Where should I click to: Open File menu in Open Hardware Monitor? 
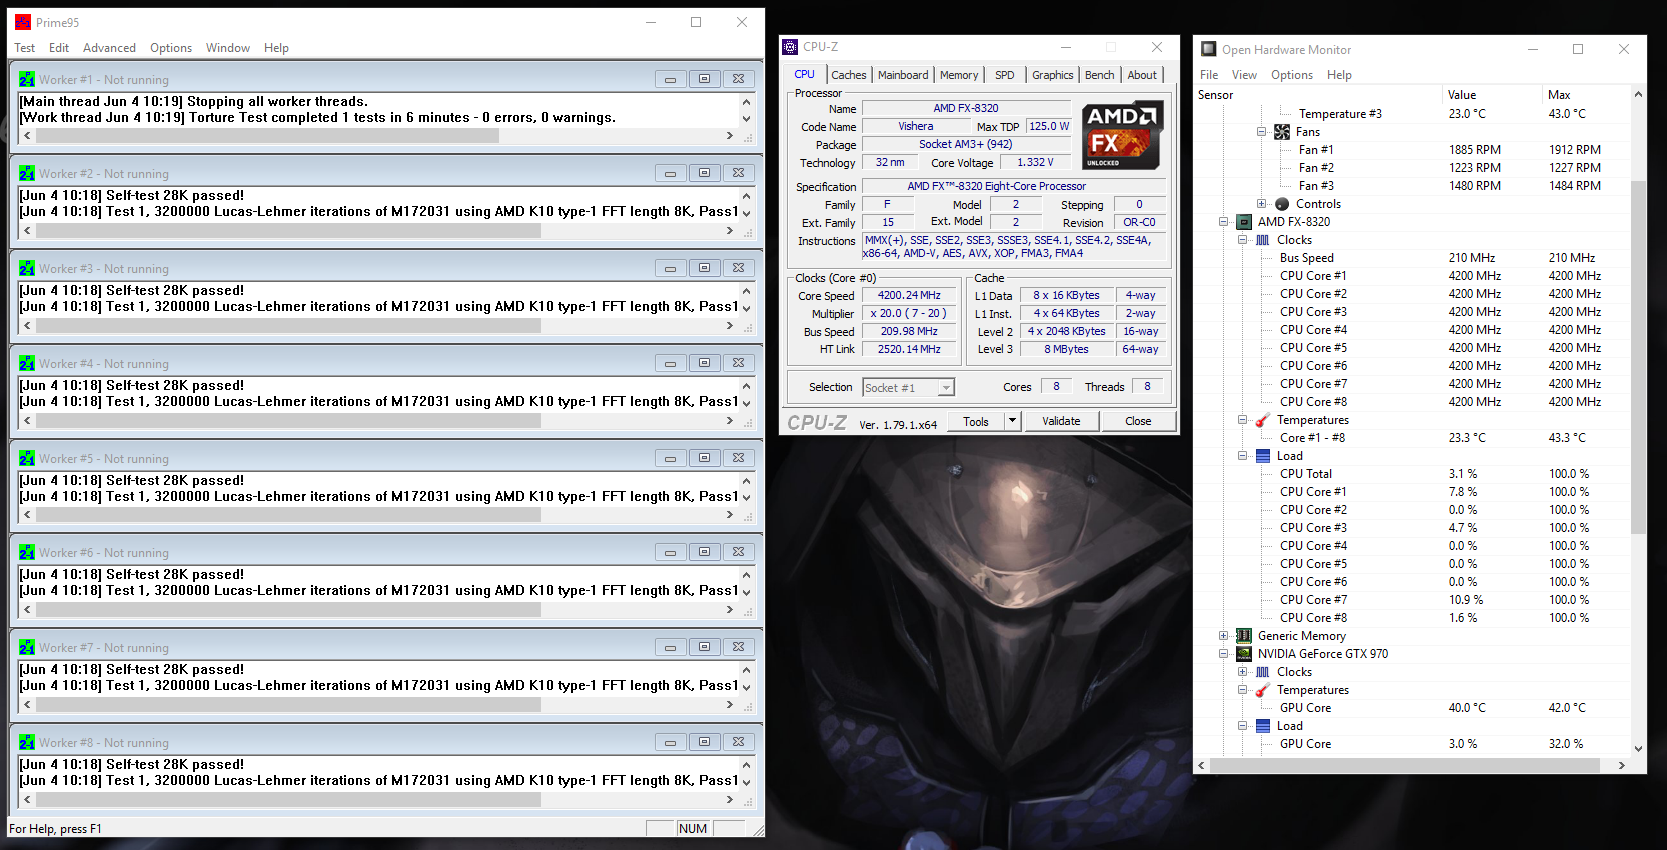pyautogui.click(x=1209, y=75)
